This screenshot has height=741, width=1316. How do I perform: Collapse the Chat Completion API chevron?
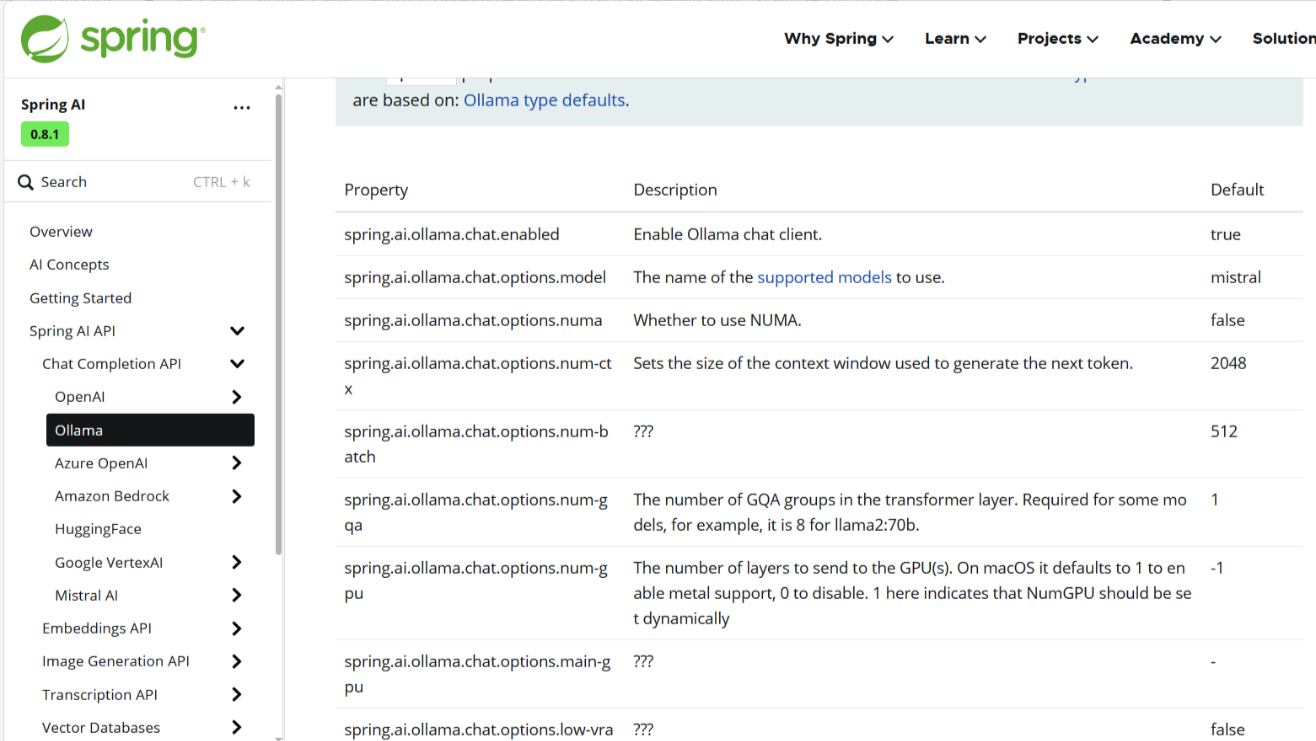point(237,364)
